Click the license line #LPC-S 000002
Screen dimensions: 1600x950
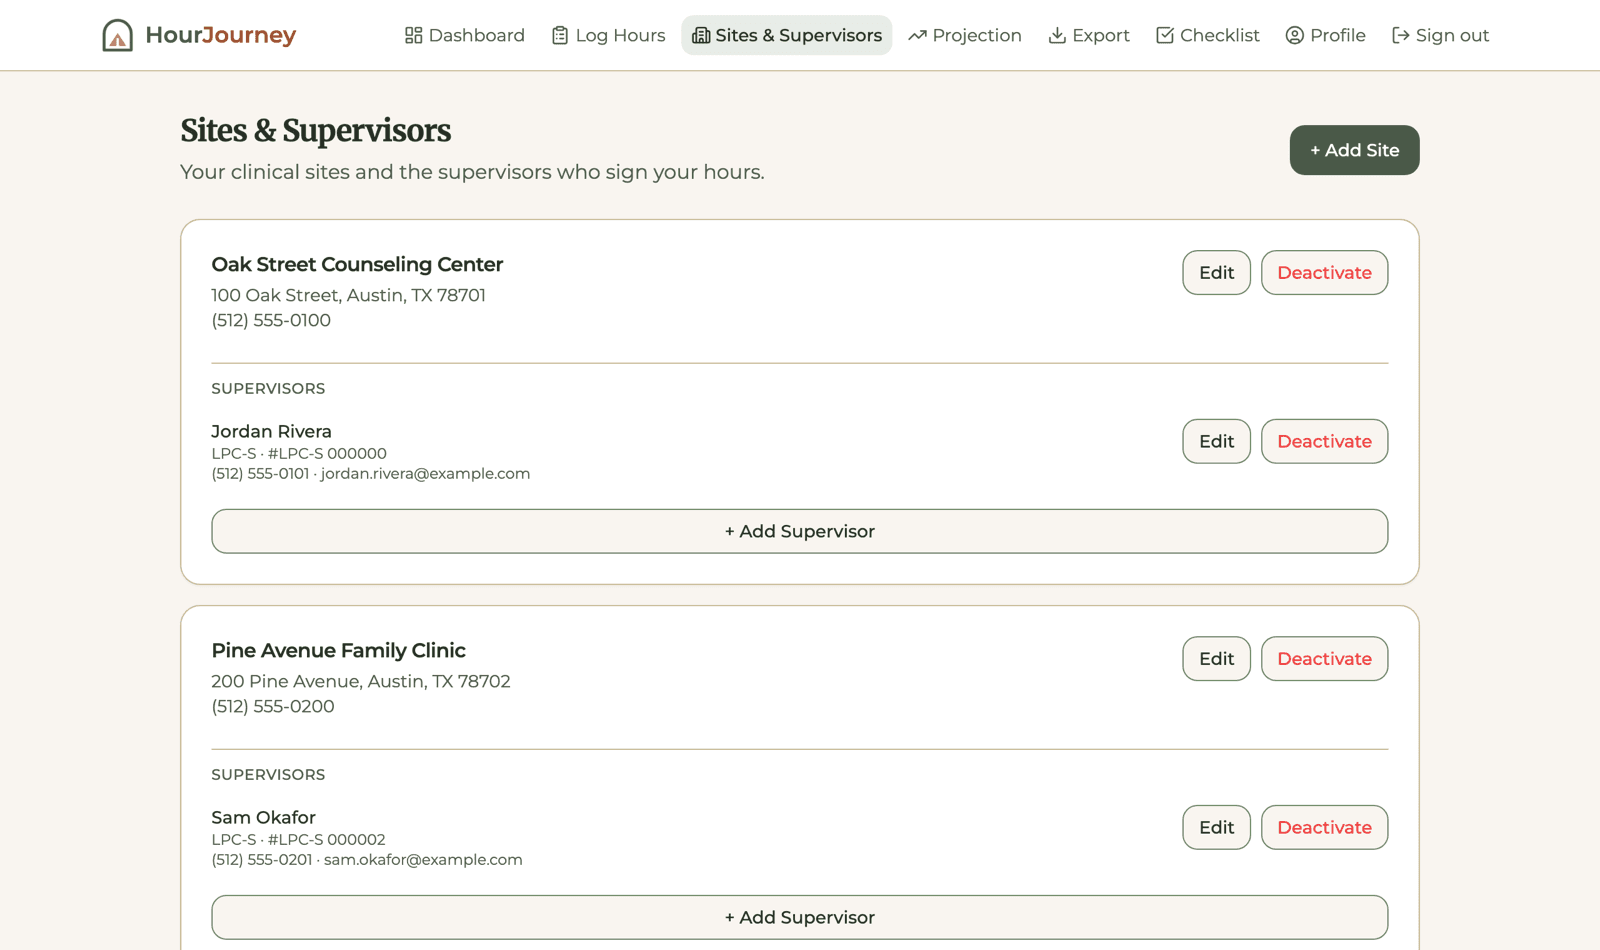point(298,839)
